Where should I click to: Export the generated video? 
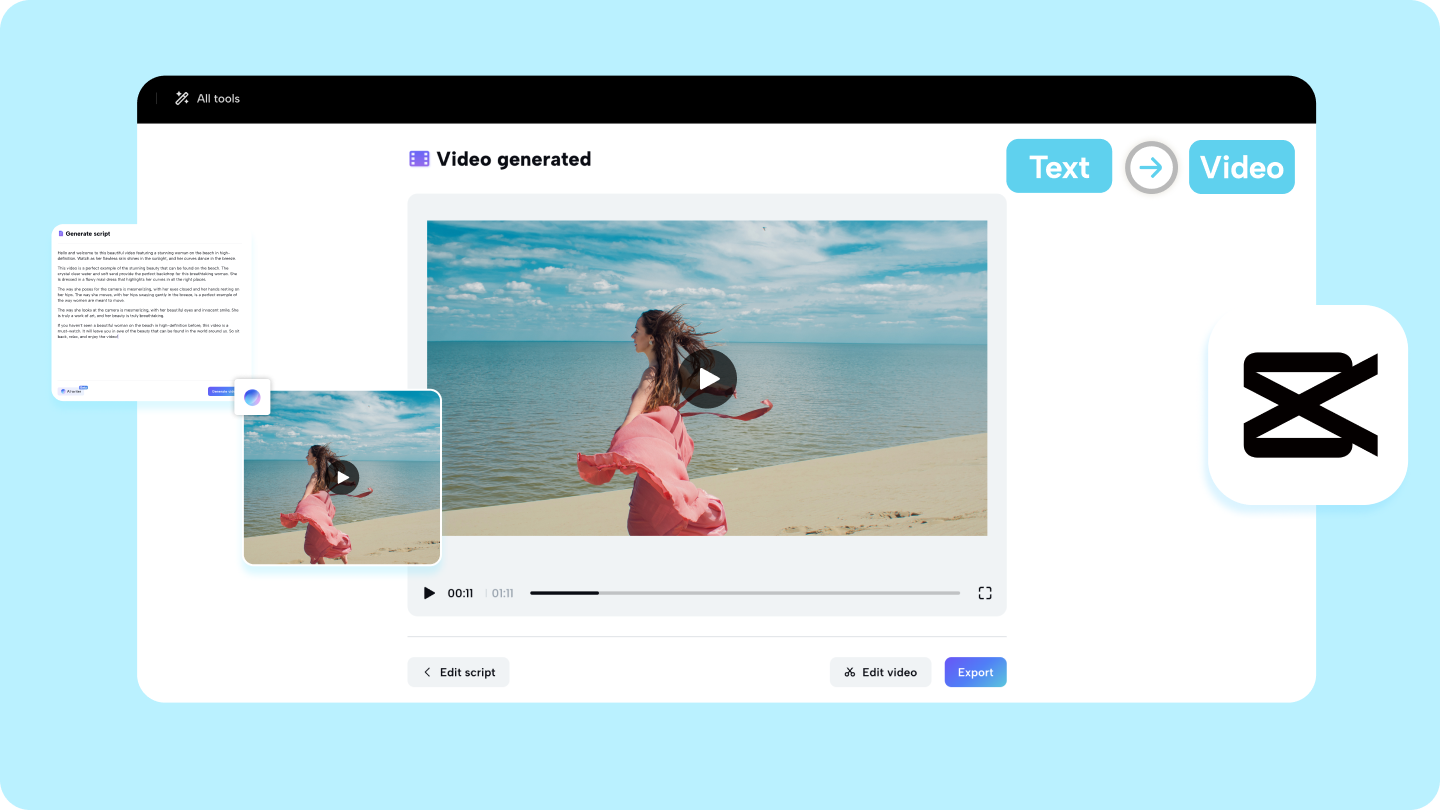point(975,672)
